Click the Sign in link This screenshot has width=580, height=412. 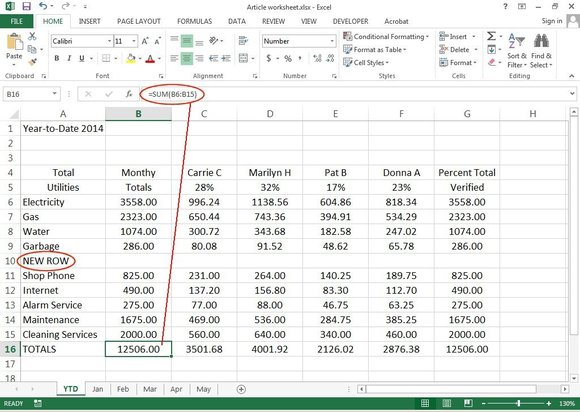(x=552, y=21)
